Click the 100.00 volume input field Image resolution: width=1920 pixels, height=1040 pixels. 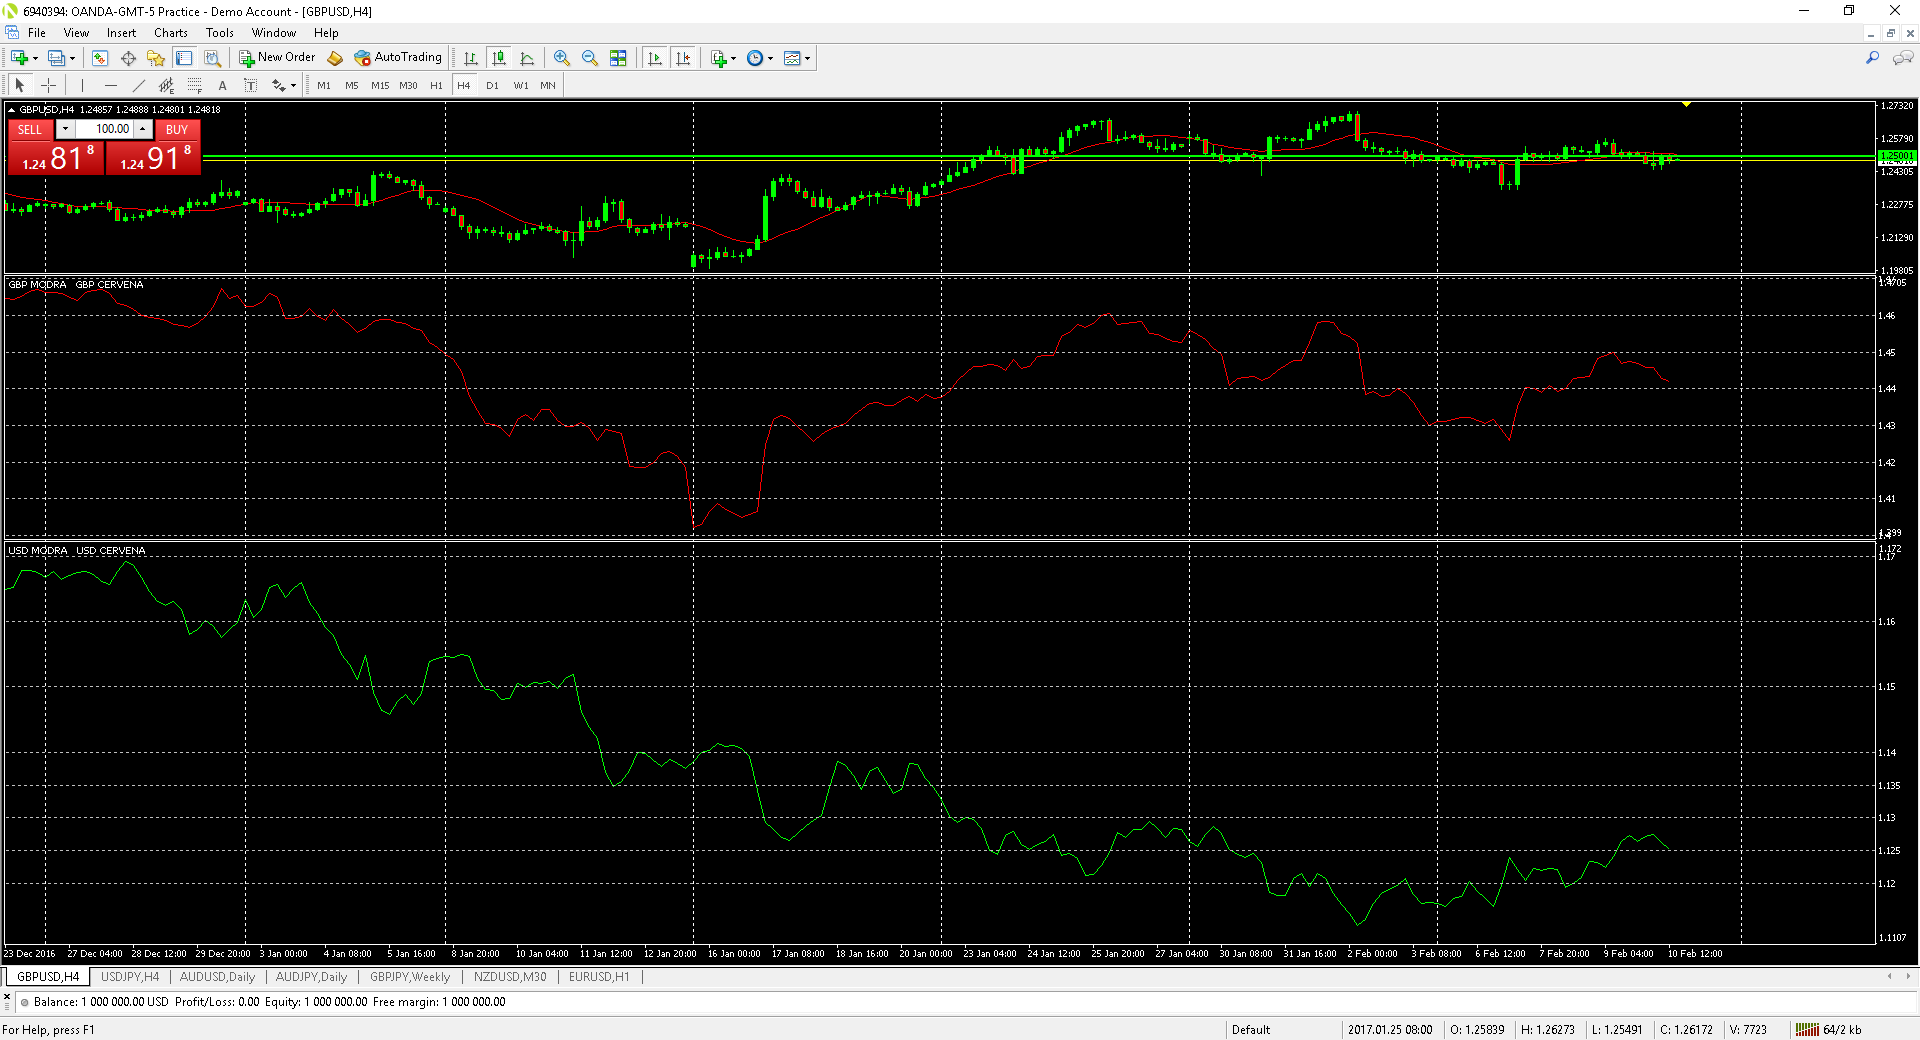click(105, 129)
